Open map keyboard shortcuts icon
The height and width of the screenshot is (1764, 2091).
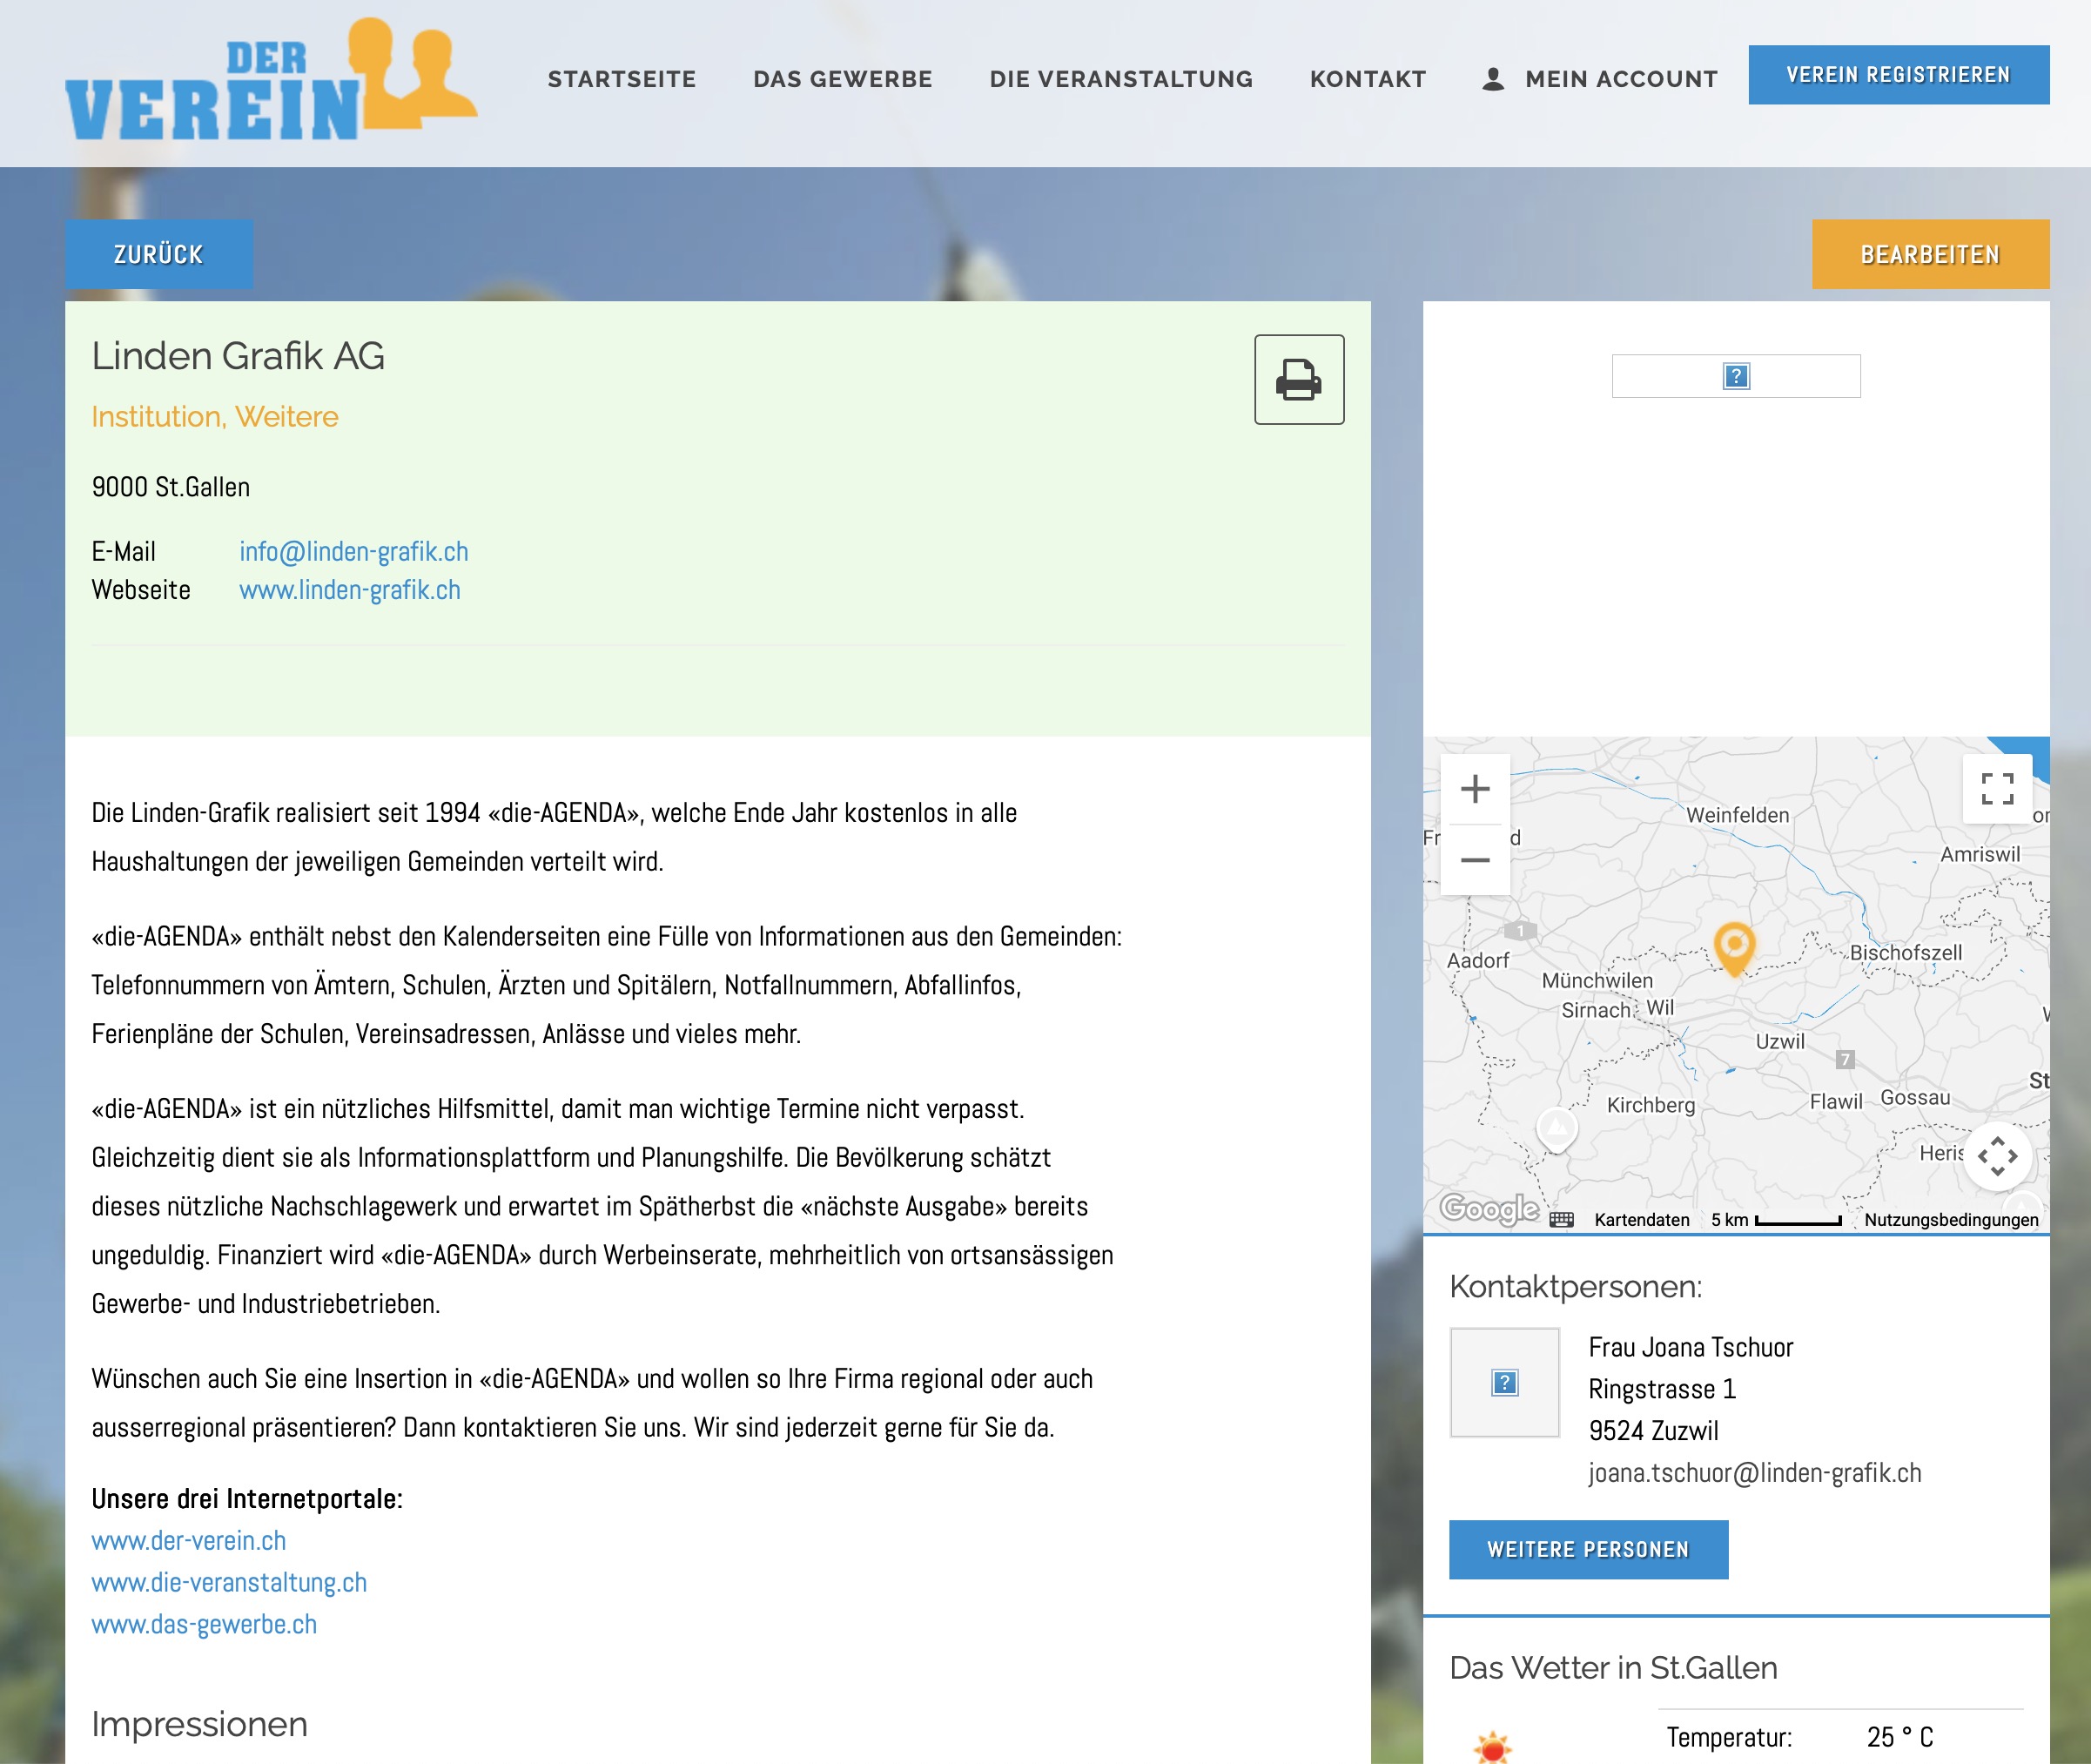click(x=1561, y=1219)
